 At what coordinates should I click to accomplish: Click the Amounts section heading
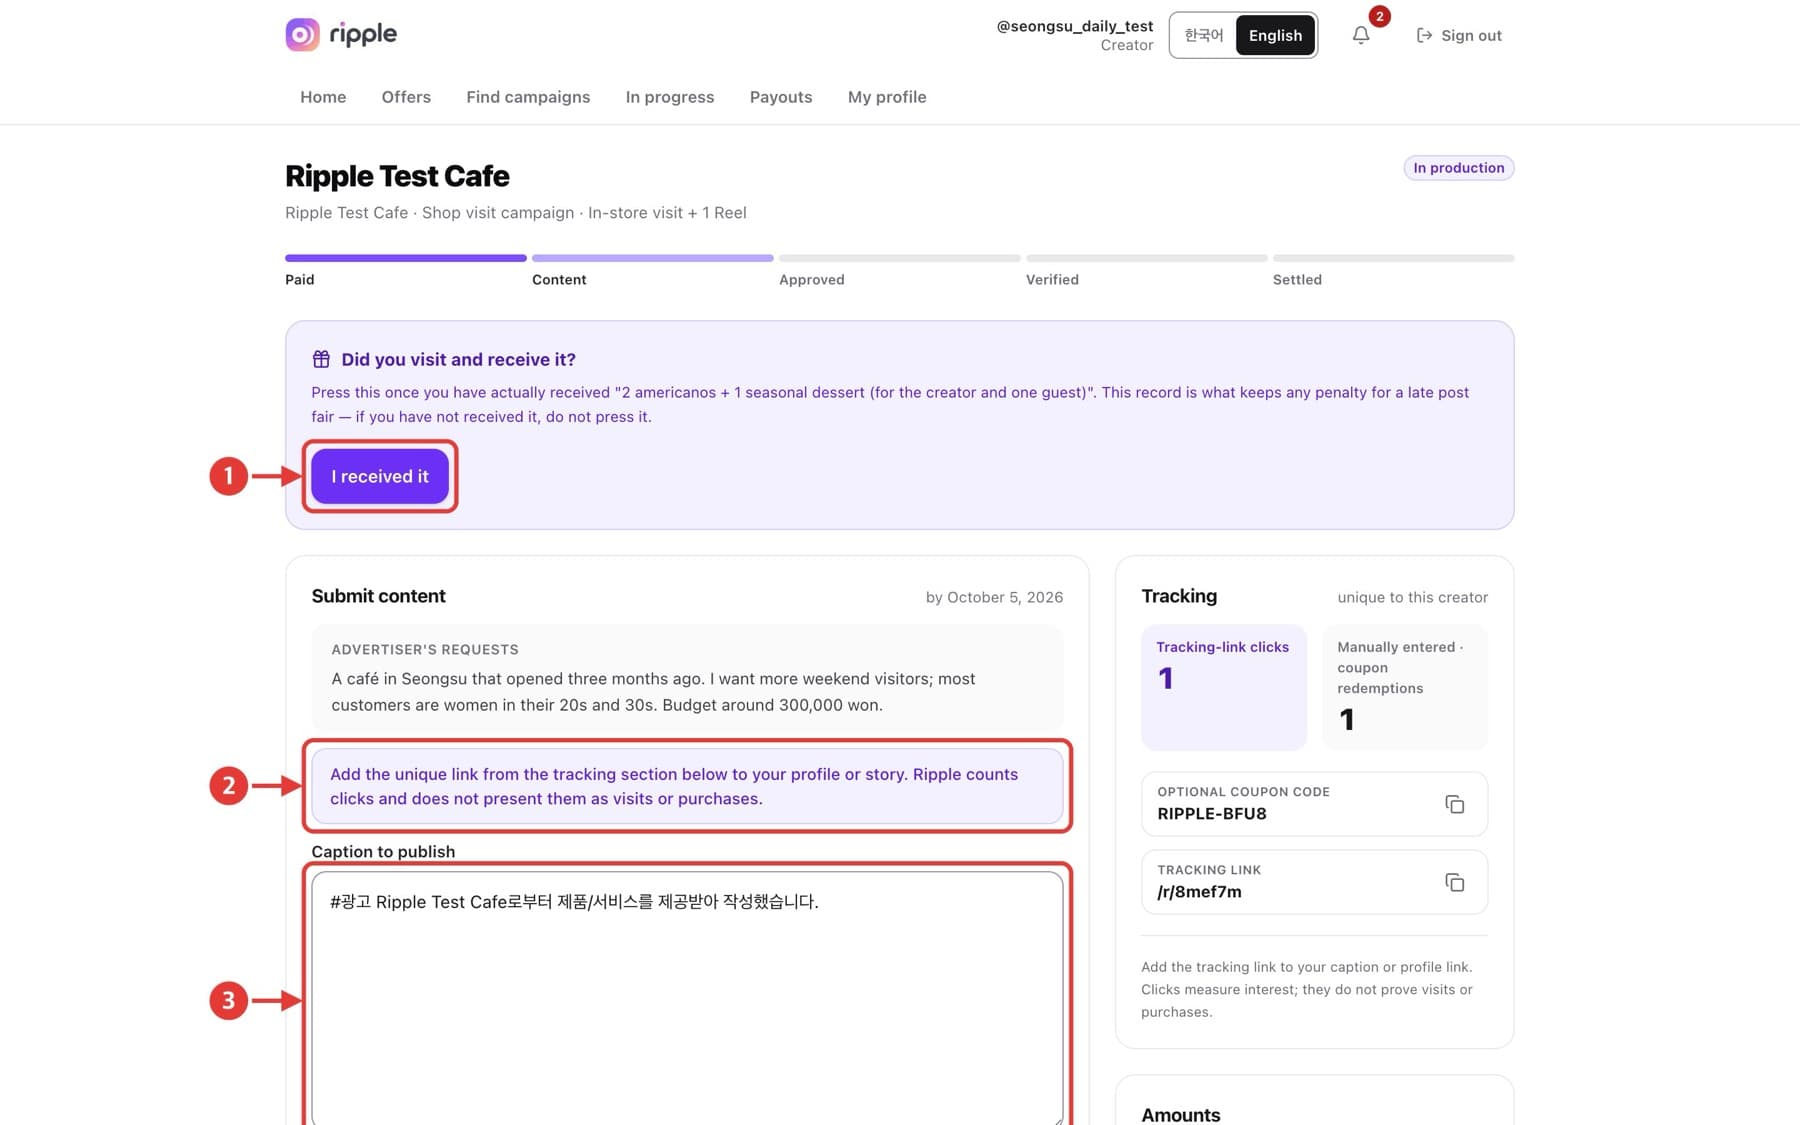tap(1181, 1114)
